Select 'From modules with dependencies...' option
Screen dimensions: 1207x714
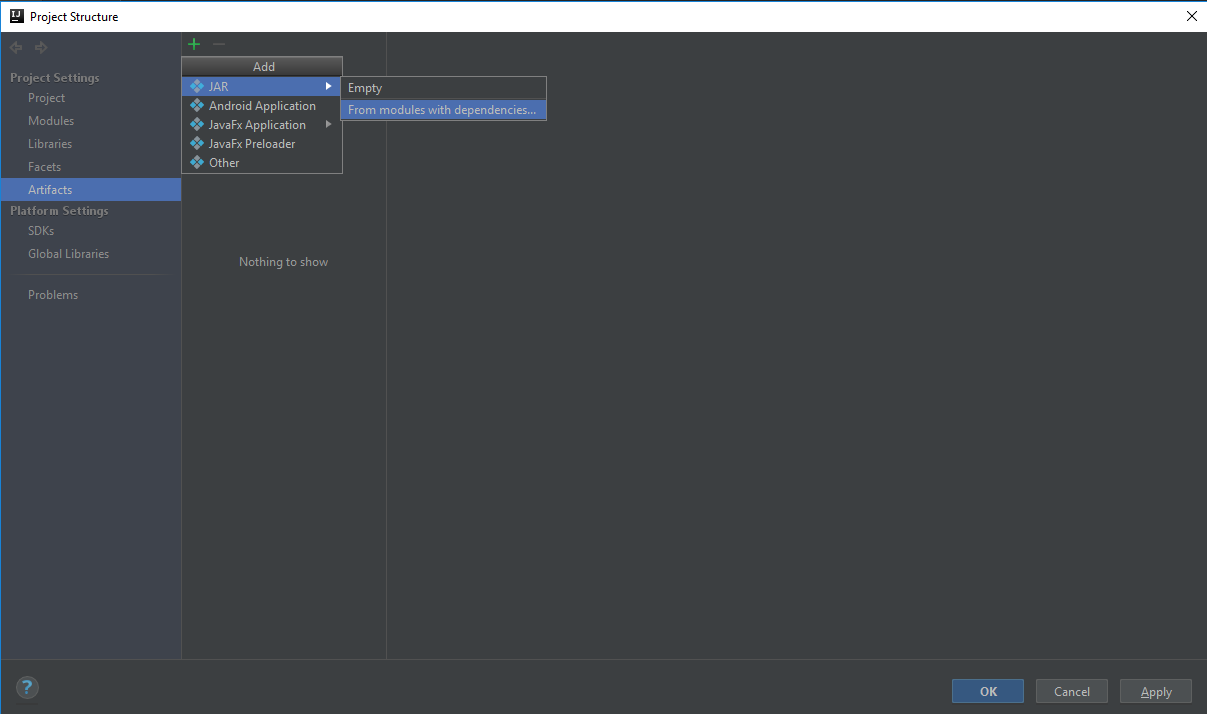coord(442,110)
